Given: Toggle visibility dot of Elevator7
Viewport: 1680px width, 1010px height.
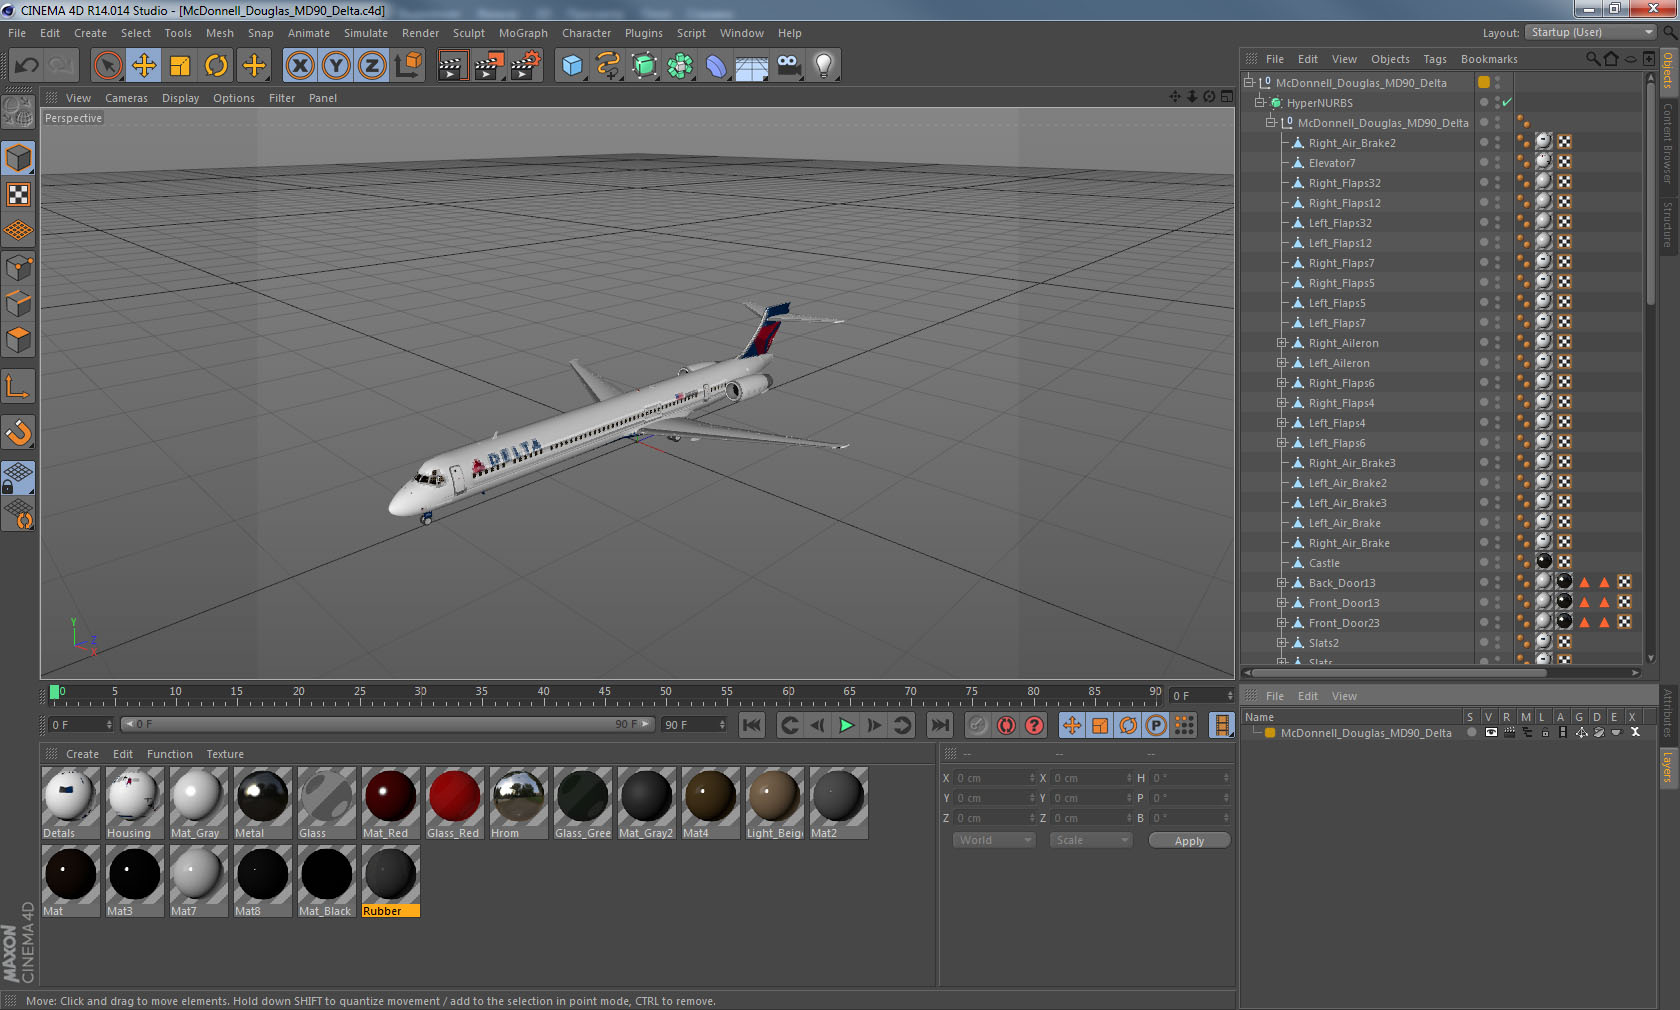Looking at the screenshot, I should [x=1484, y=161].
